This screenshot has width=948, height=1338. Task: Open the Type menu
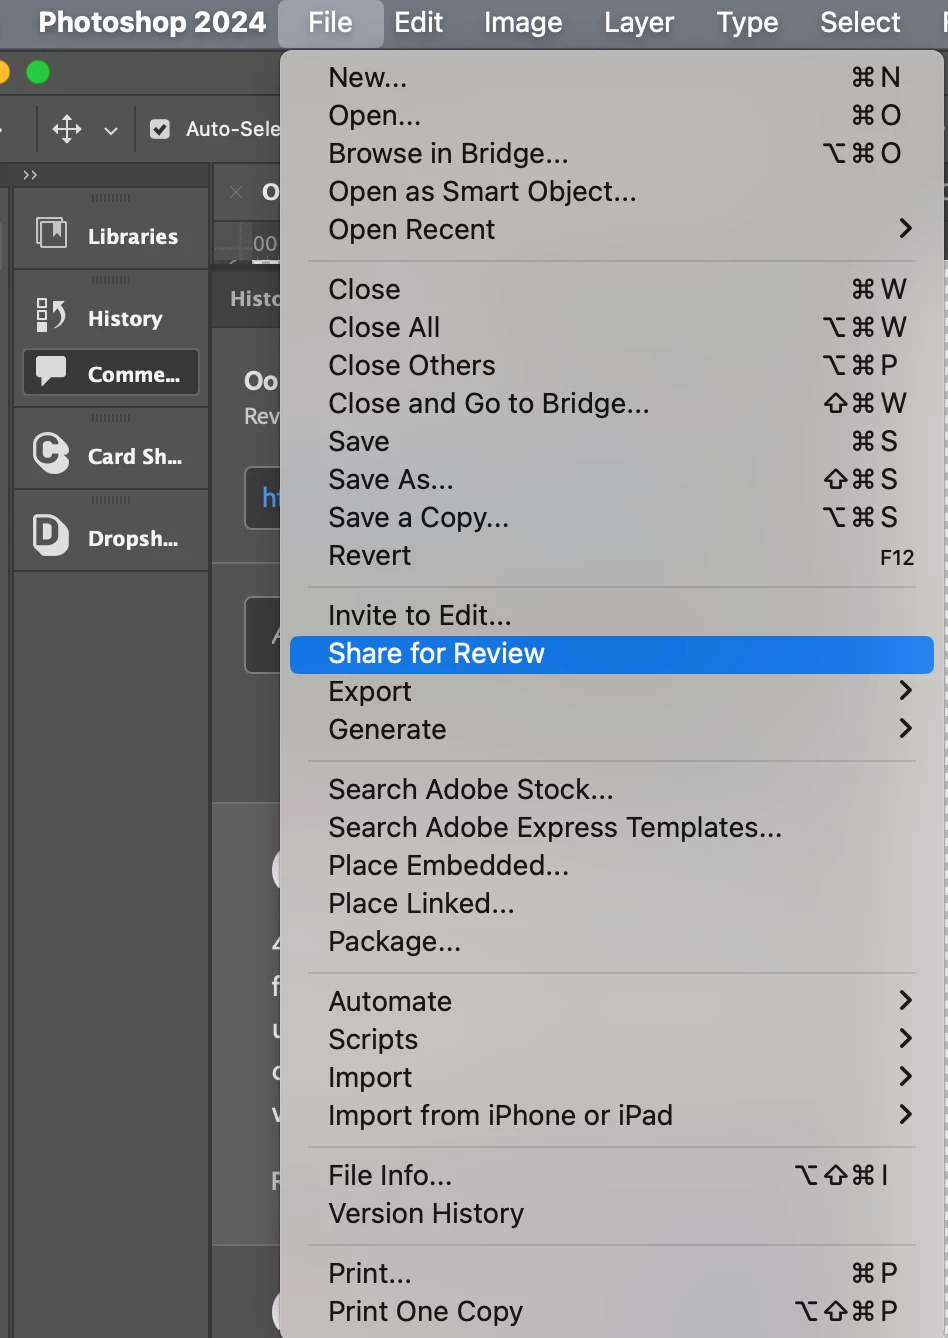coord(747,22)
